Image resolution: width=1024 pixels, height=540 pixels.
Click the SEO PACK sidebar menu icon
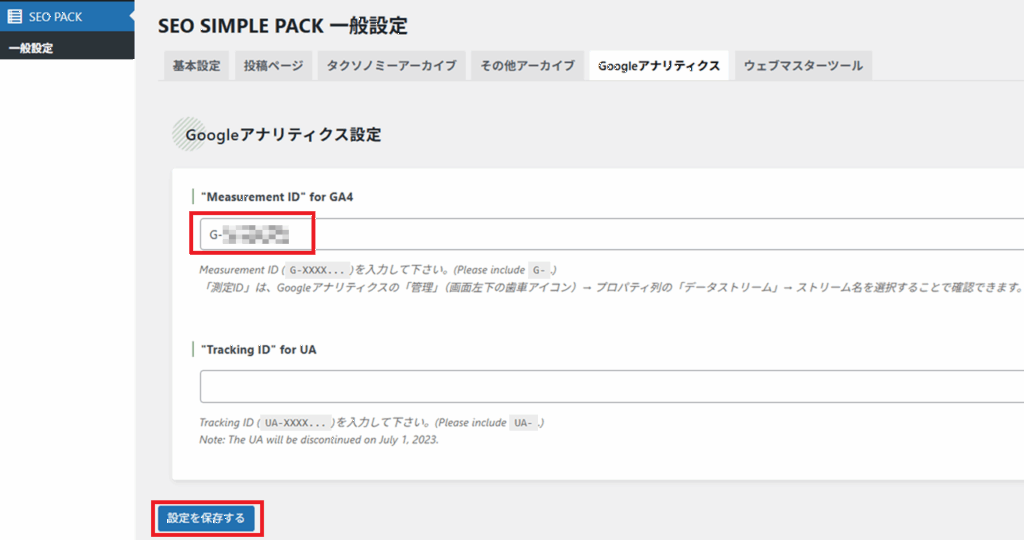(x=15, y=16)
